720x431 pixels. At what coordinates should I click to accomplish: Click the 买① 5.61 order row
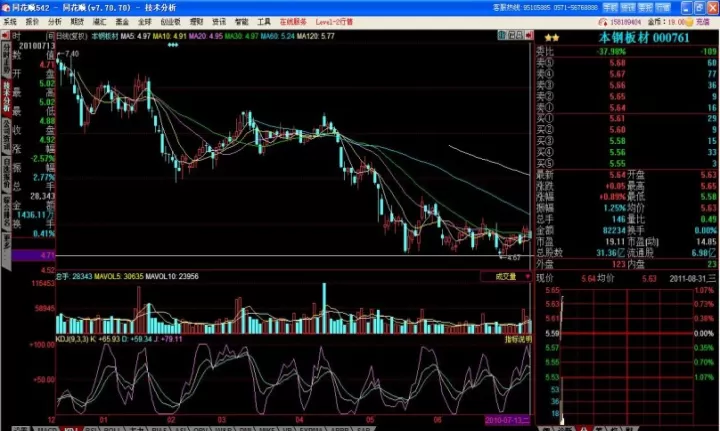pos(626,119)
